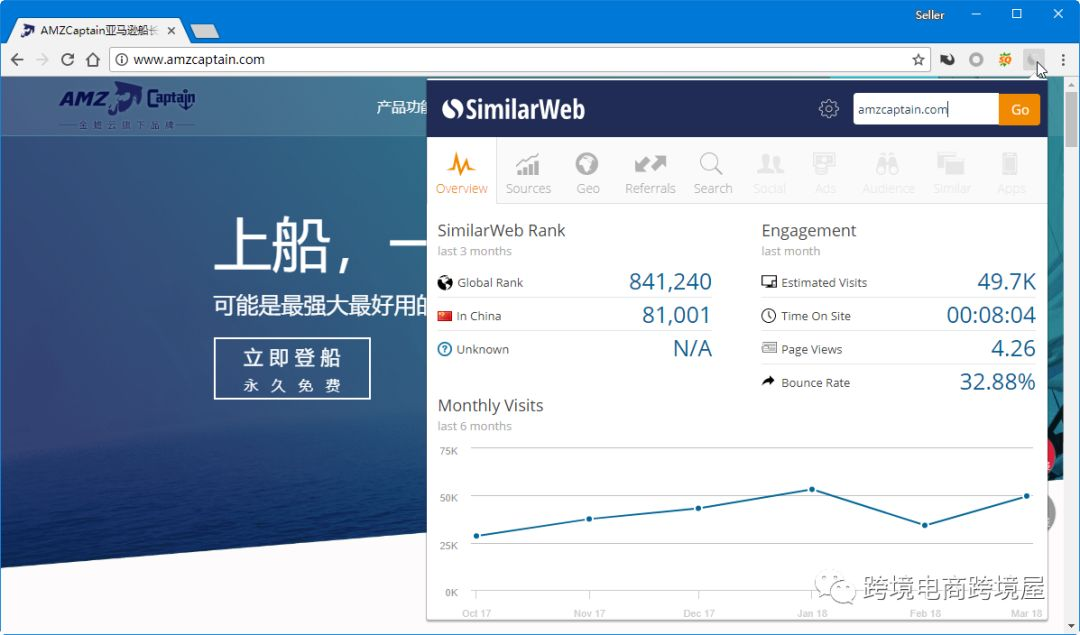Image resolution: width=1080 pixels, height=635 pixels.
Task: Select the AMZCaptain browser tab
Action: pos(96,31)
